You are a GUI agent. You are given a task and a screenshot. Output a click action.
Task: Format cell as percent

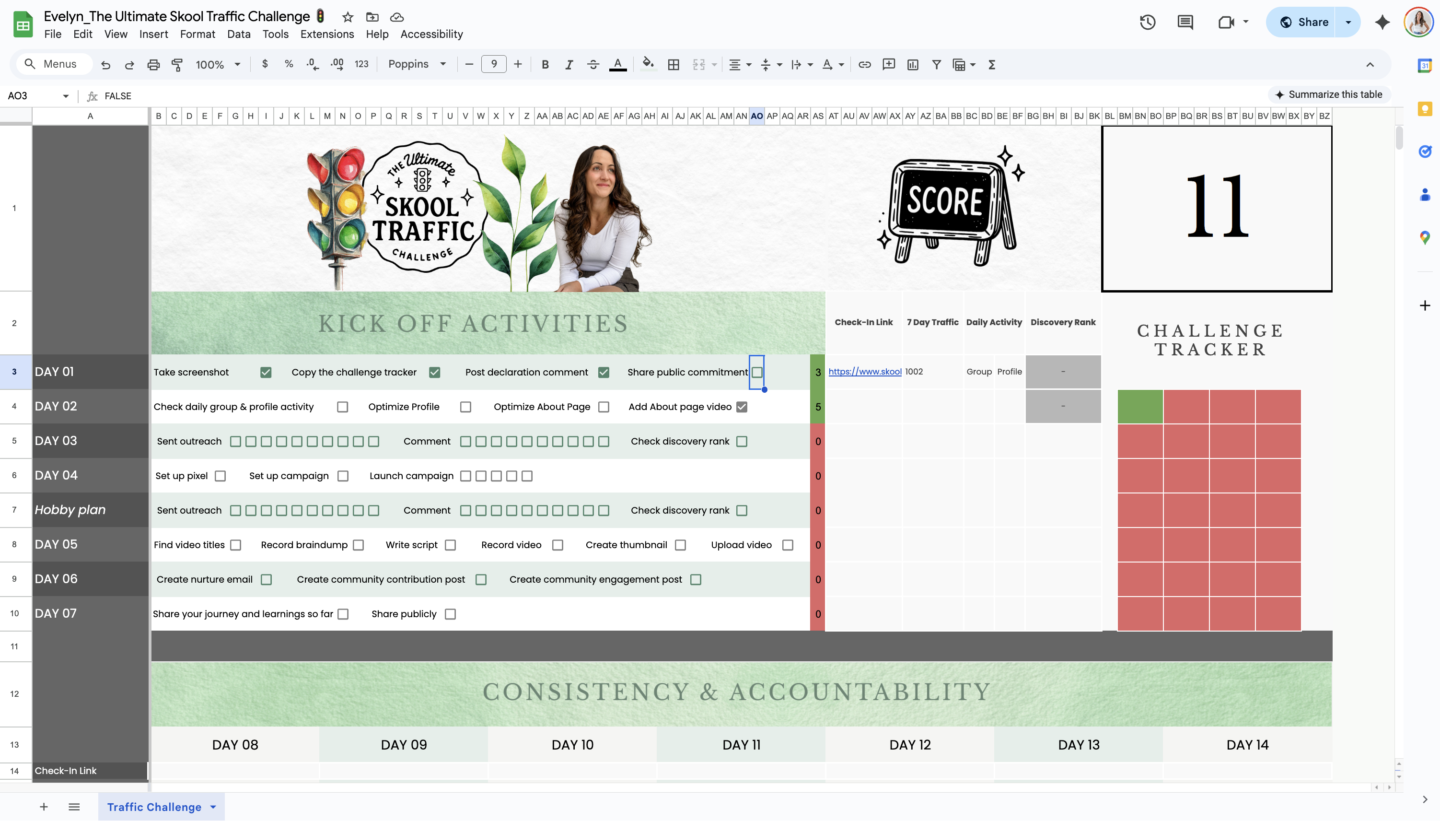coord(288,64)
